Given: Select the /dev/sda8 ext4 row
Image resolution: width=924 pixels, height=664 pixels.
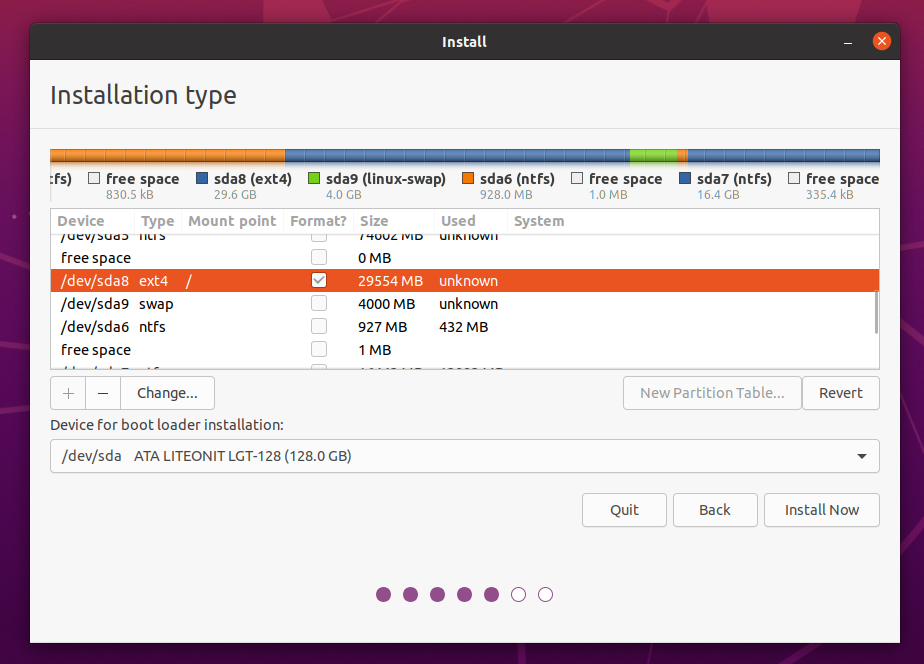Looking at the screenshot, I should [x=465, y=280].
